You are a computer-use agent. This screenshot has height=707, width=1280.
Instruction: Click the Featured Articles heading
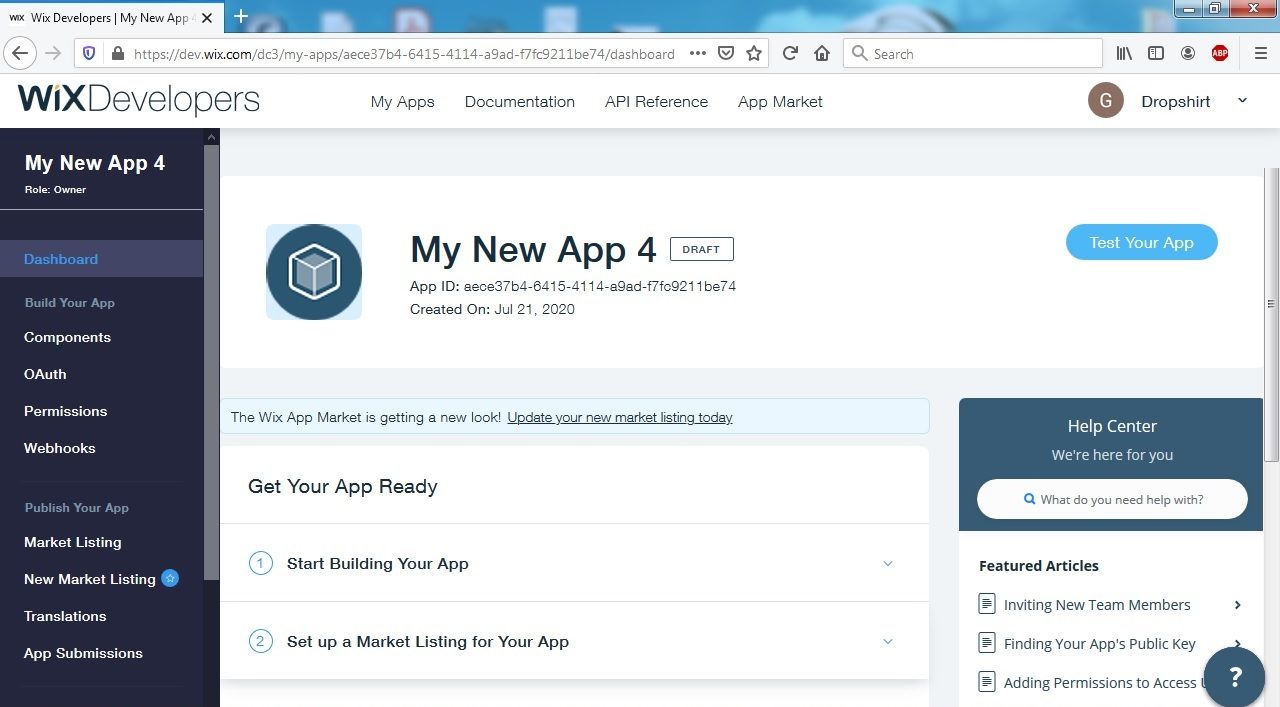tap(1039, 565)
